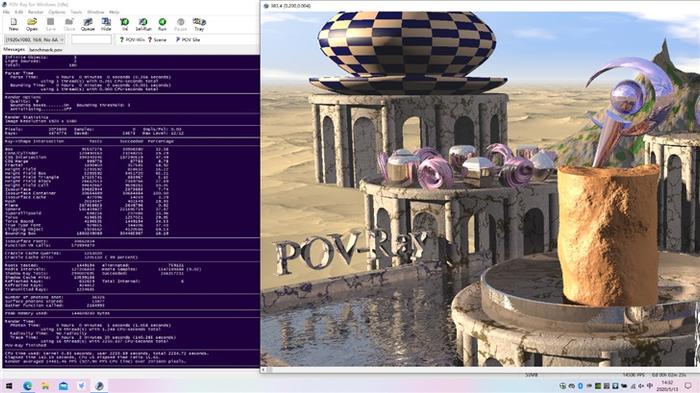Click the Open file toolbar icon

(32, 24)
